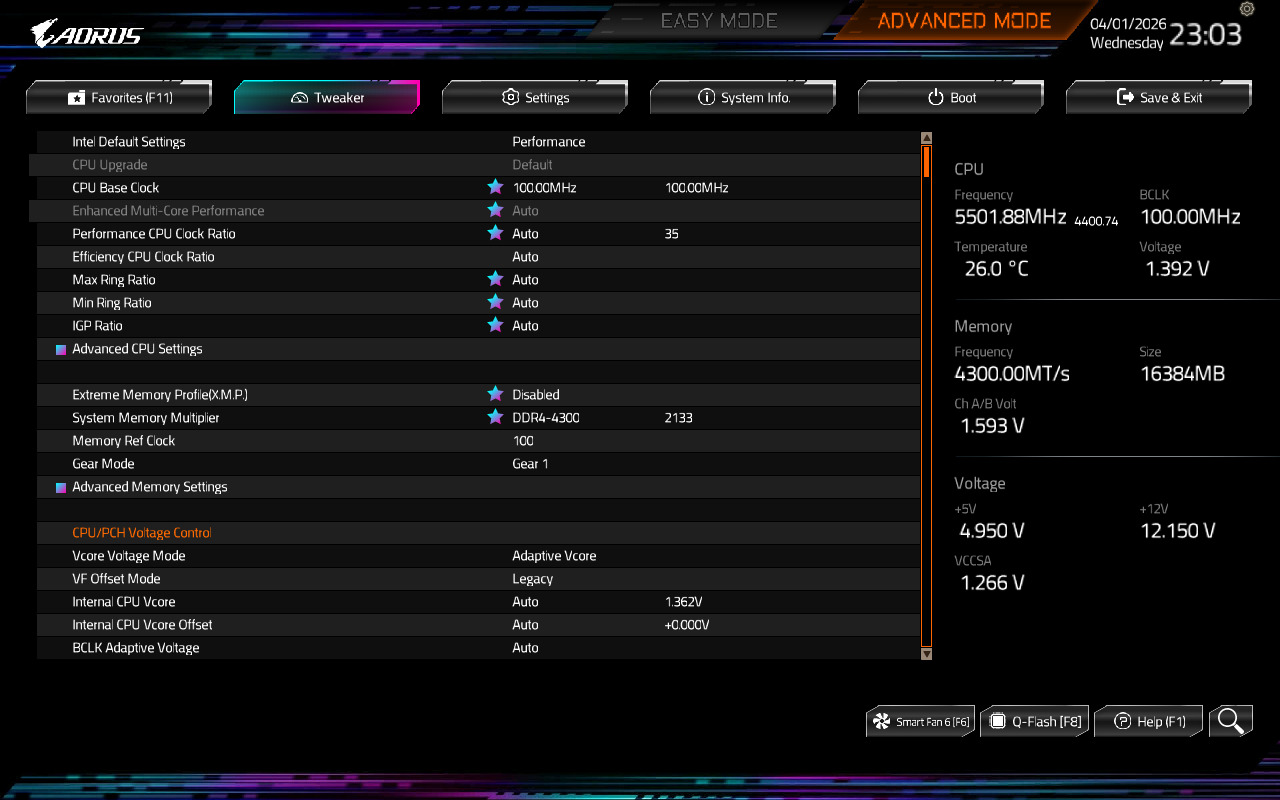Click scrollbar up arrow in settings list
Viewport: 1280px width, 800px height.
point(926,138)
